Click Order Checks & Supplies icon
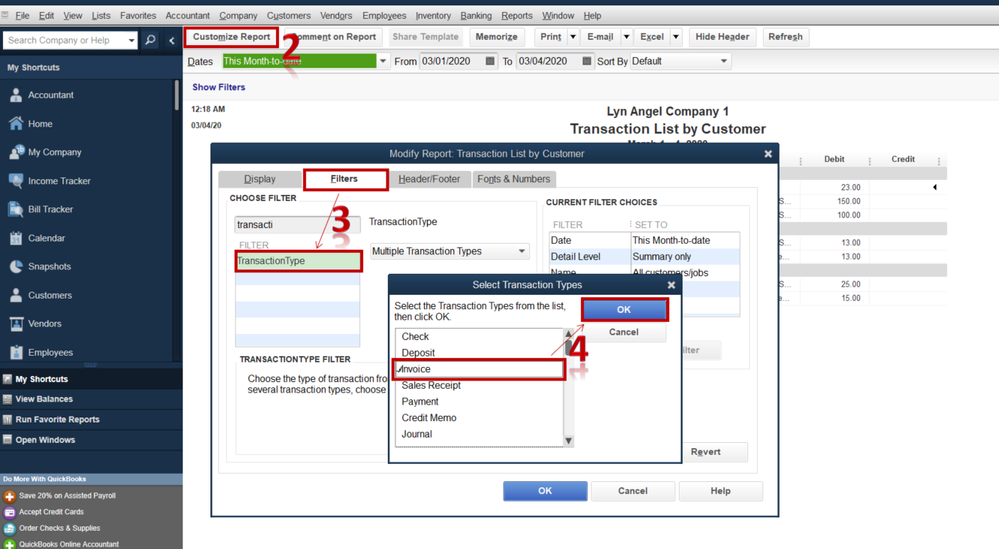Screen dimensions: 999x549 pyautogui.click(x=10, y=529)
